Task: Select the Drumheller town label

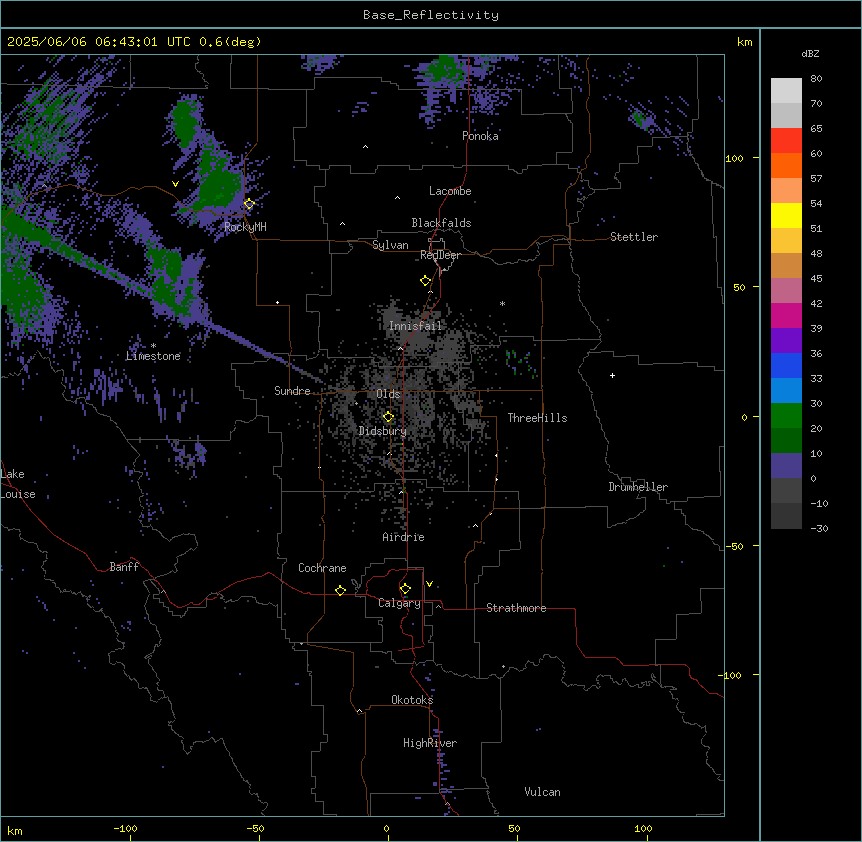Action: coord(638,487)
